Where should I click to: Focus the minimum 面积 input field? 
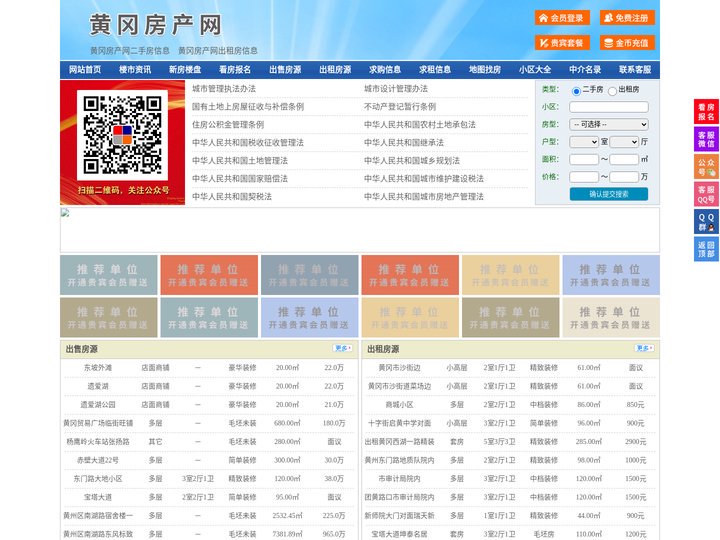[x=584, y=159]
